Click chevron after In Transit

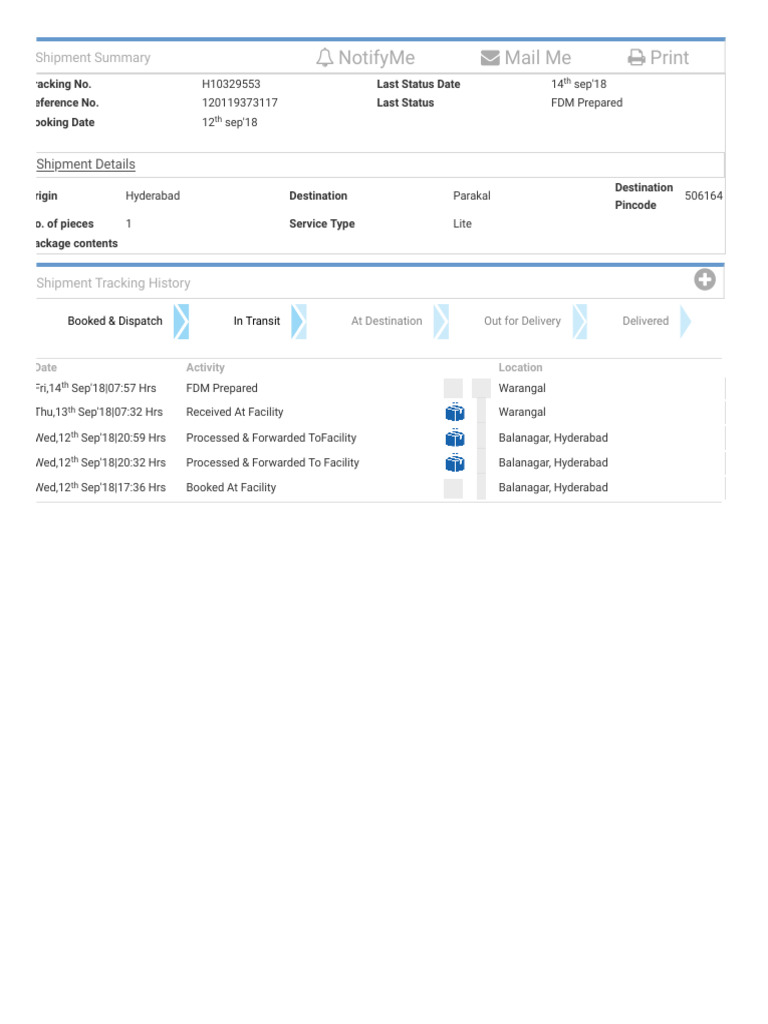coord(298,321)
